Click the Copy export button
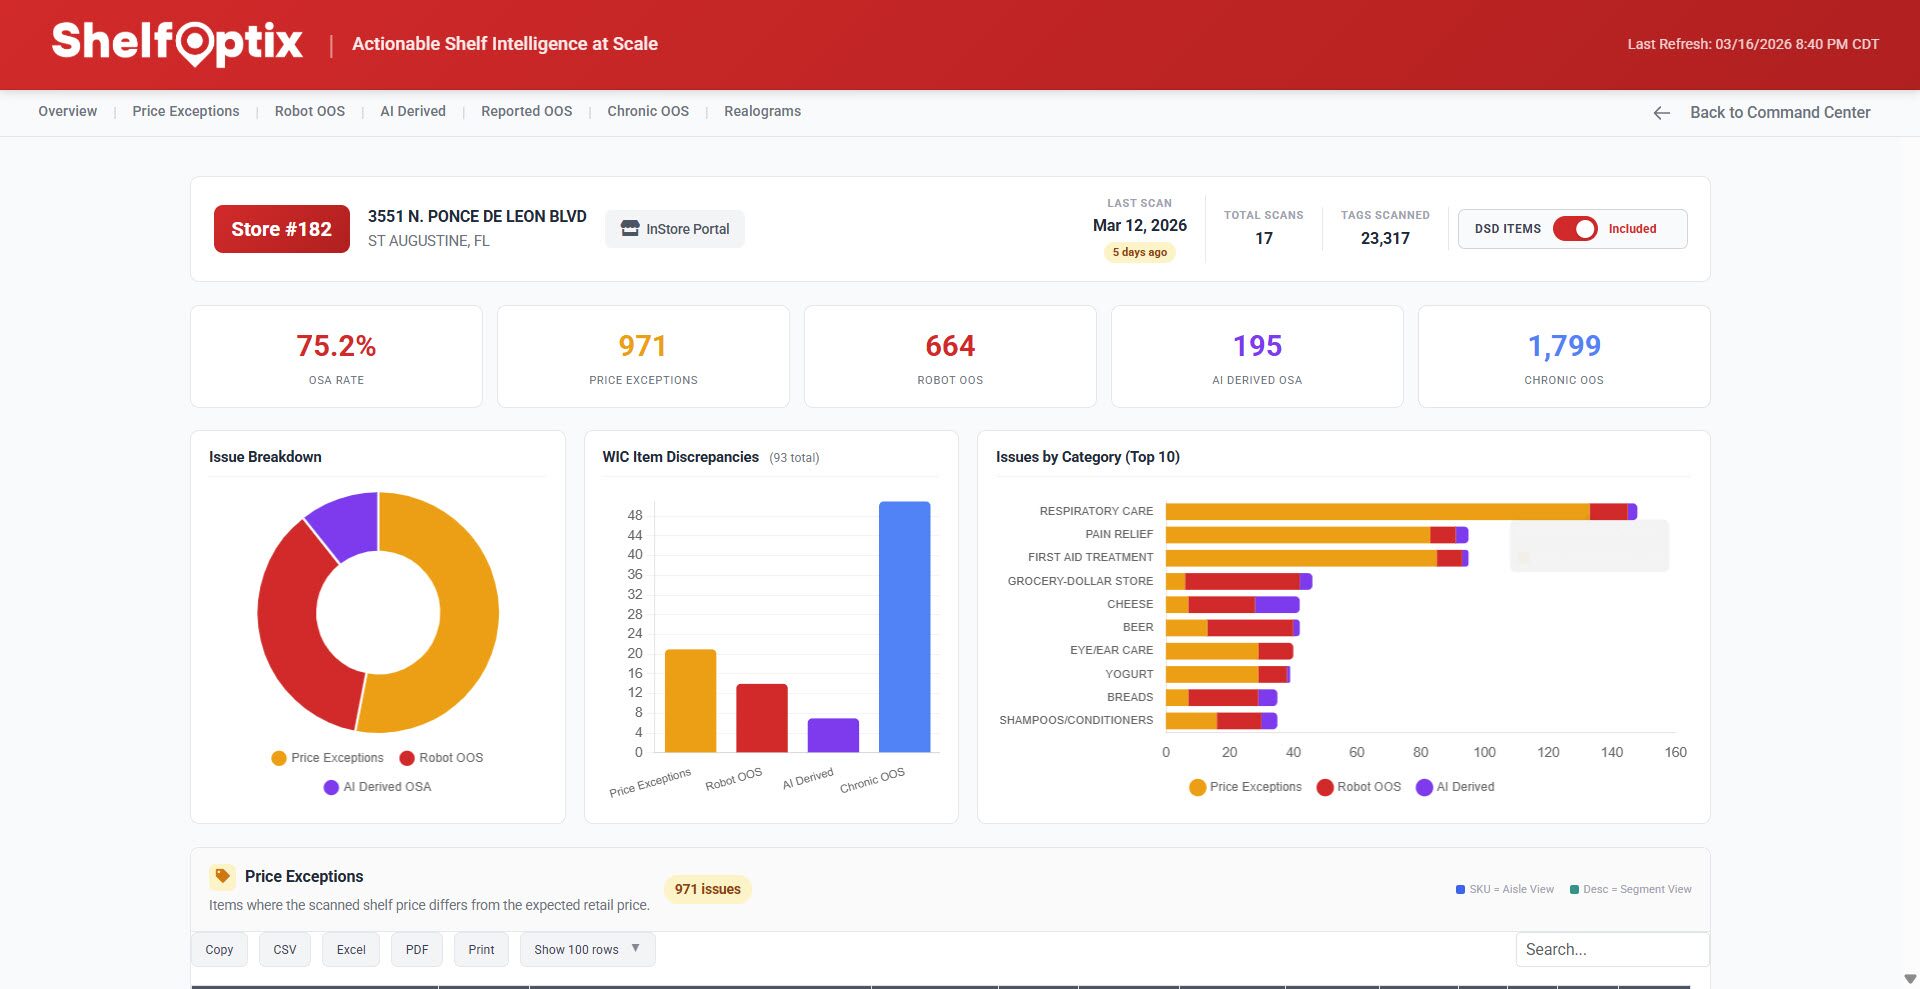Image resolution: width=1920 pixels, height=989 pixels. click(219, 950)
